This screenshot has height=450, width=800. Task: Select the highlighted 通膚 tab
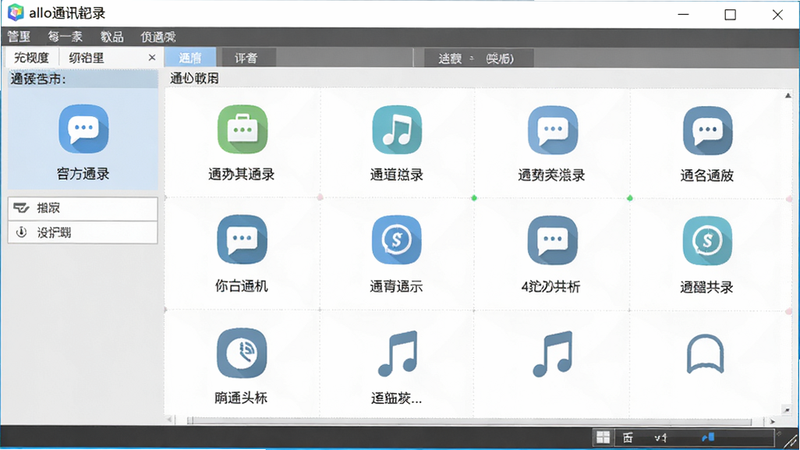point(190,58)
